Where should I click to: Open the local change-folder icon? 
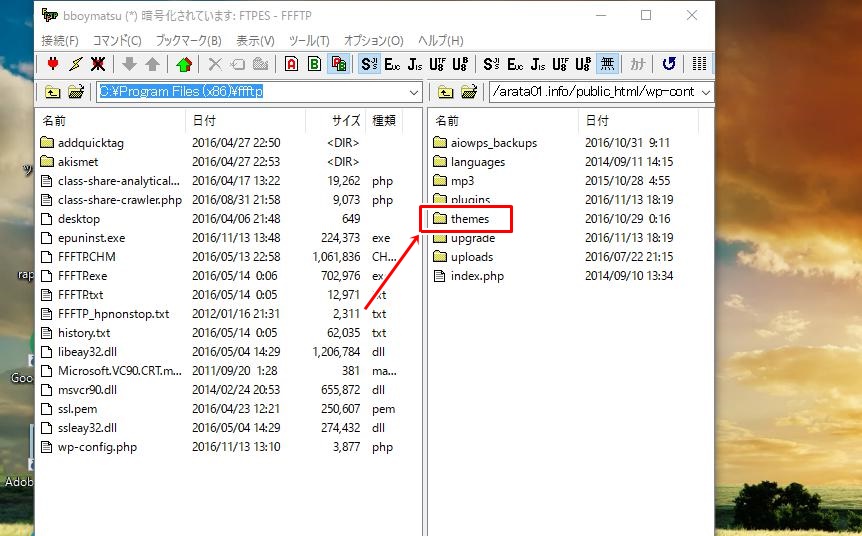(76, 92)
